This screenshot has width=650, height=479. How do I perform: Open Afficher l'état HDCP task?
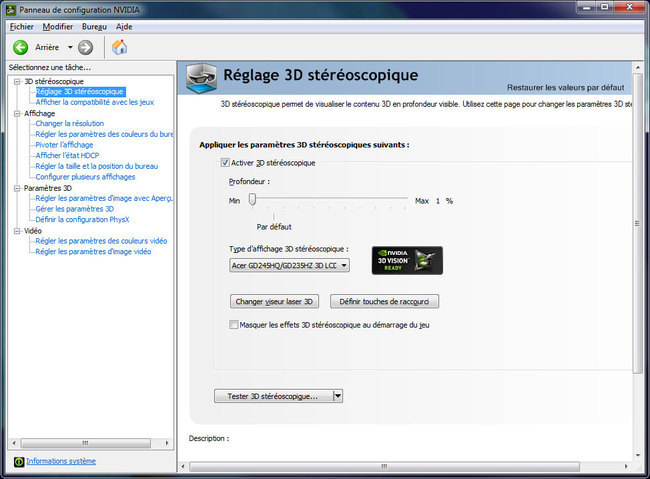pos(67,156)
